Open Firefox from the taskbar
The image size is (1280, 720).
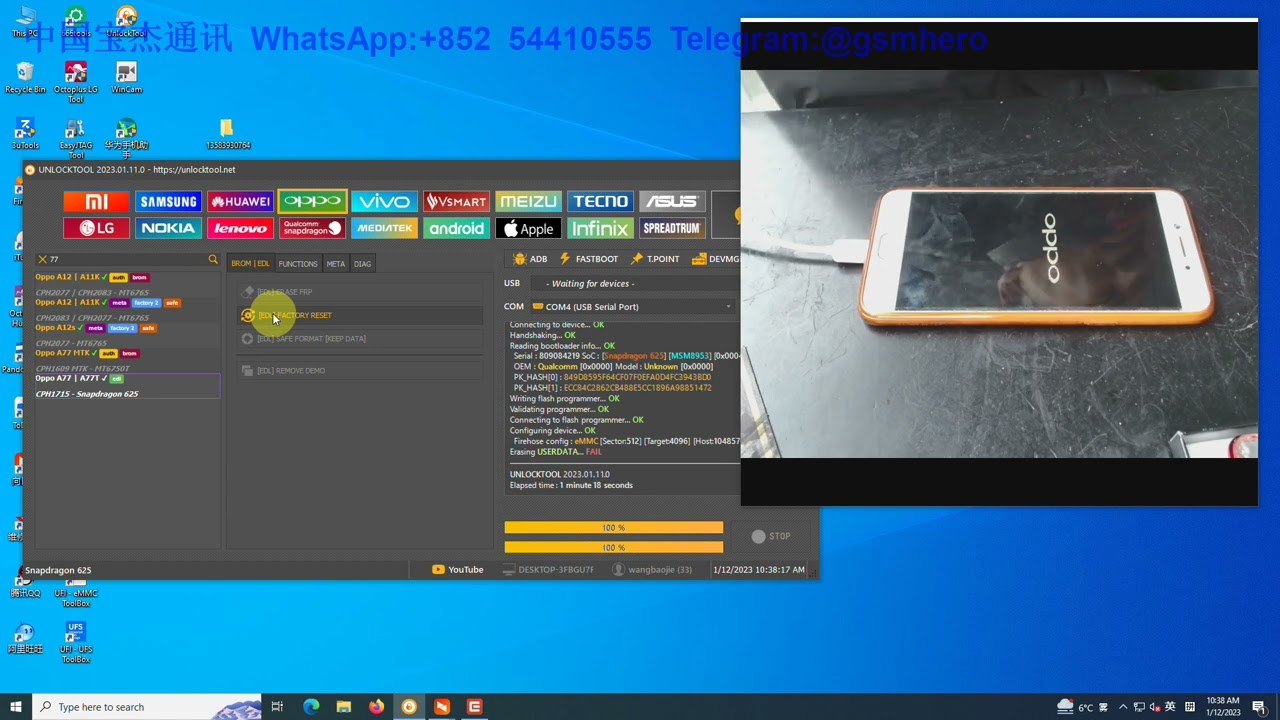tap(376, 707)
